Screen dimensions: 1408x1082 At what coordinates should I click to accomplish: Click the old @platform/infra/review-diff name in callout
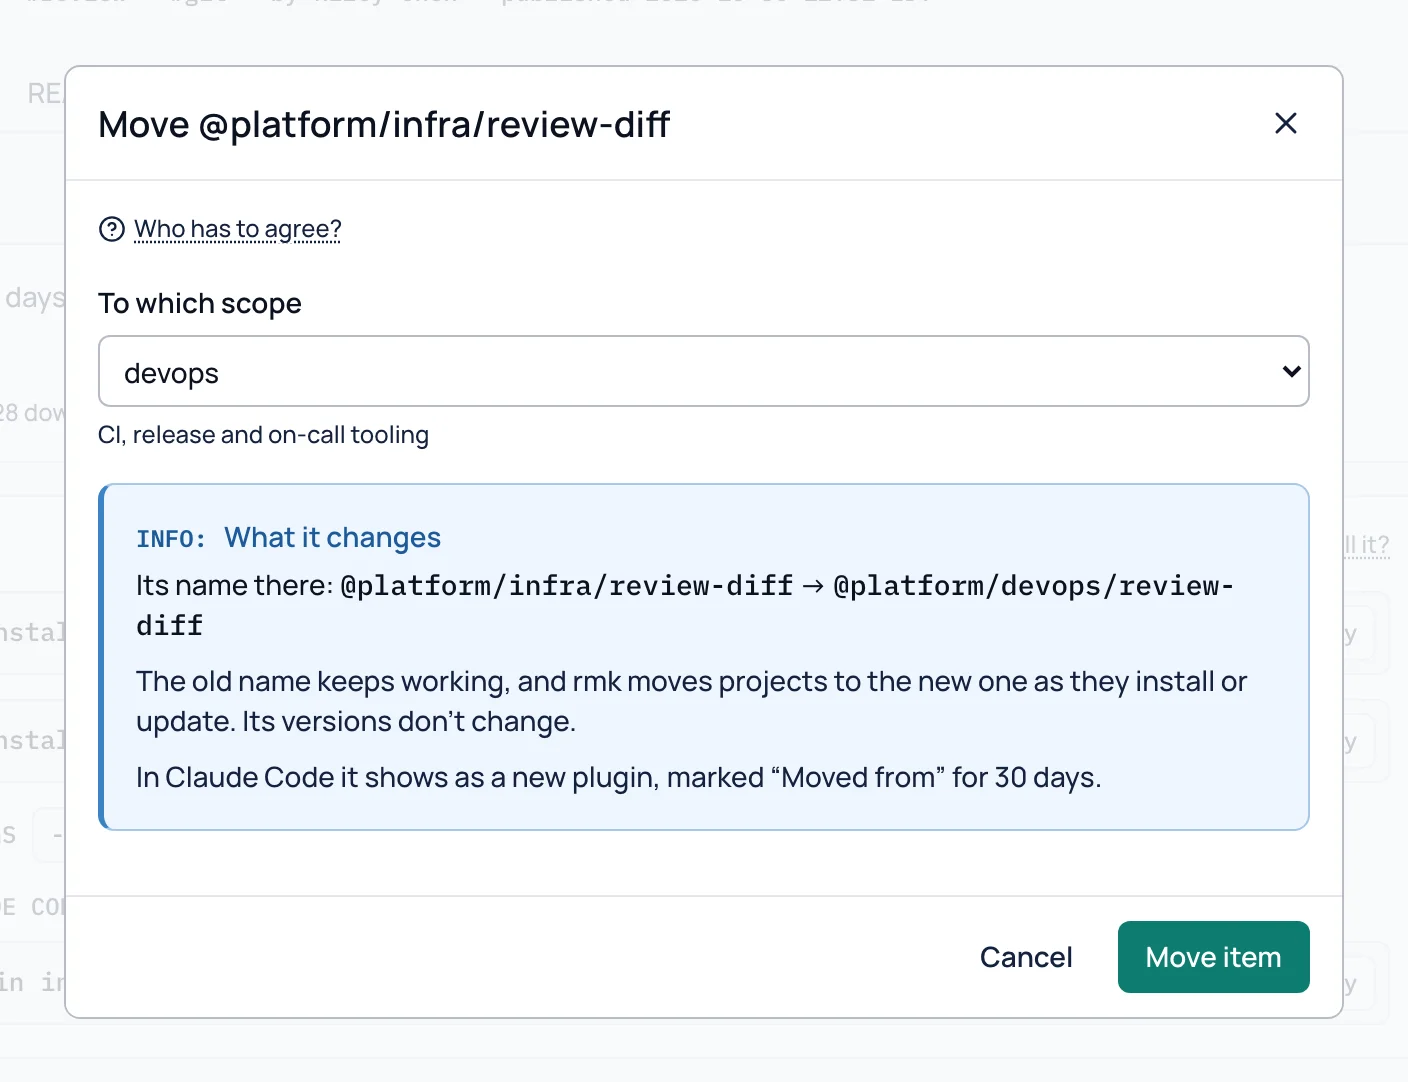click(567, 585)
